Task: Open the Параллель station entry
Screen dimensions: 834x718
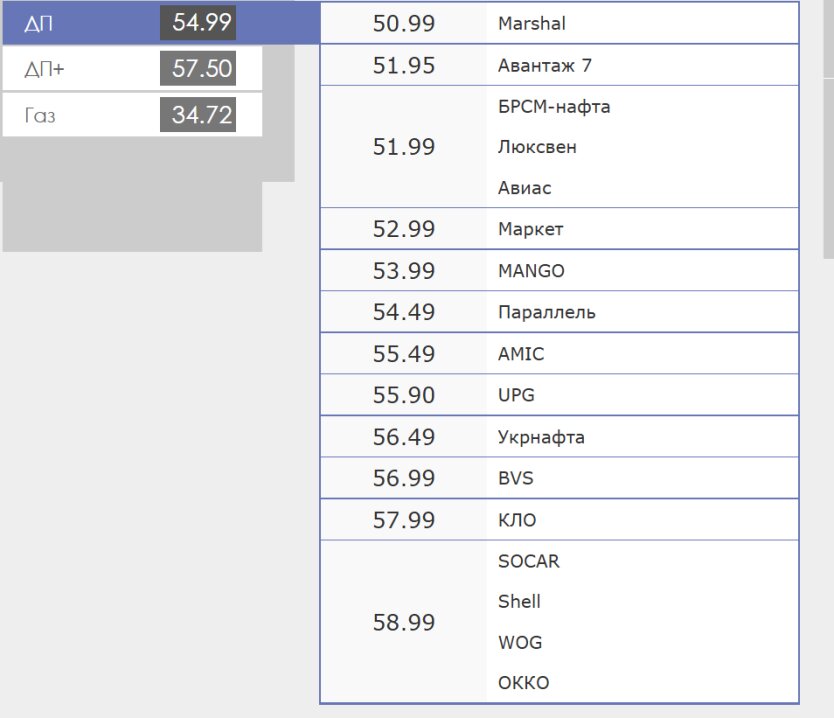Action: [x=547, y=312]
